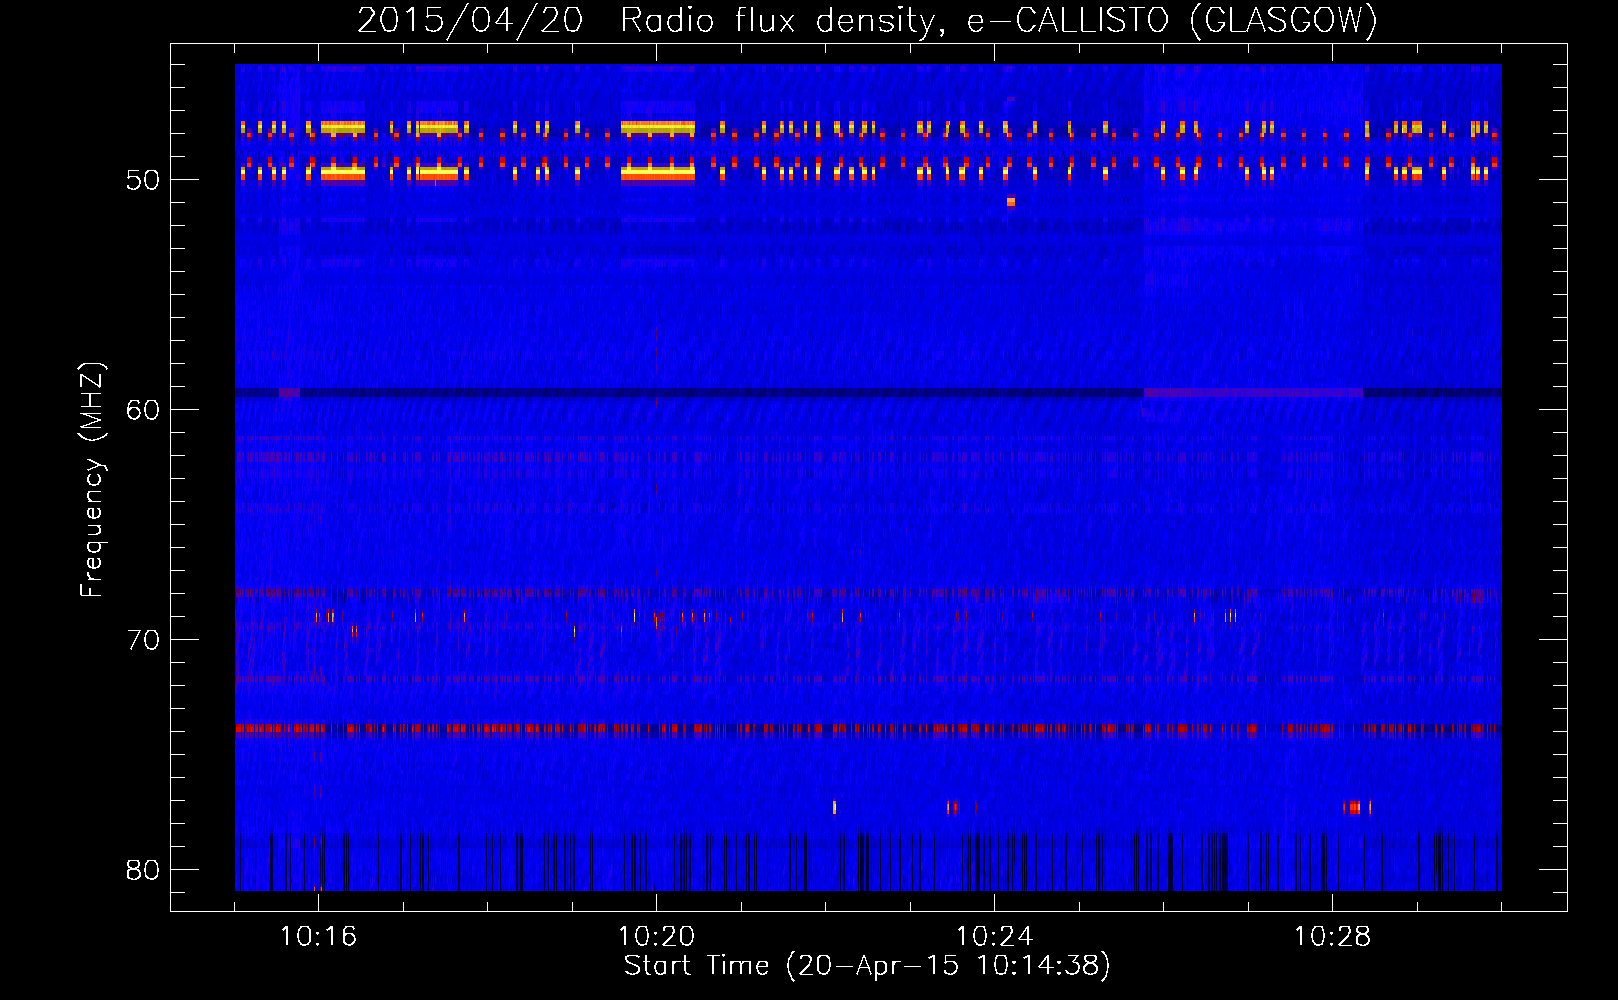
Task: Click the "Frequency (MHZ)" y-axis label
Action: tap(92, 480)
